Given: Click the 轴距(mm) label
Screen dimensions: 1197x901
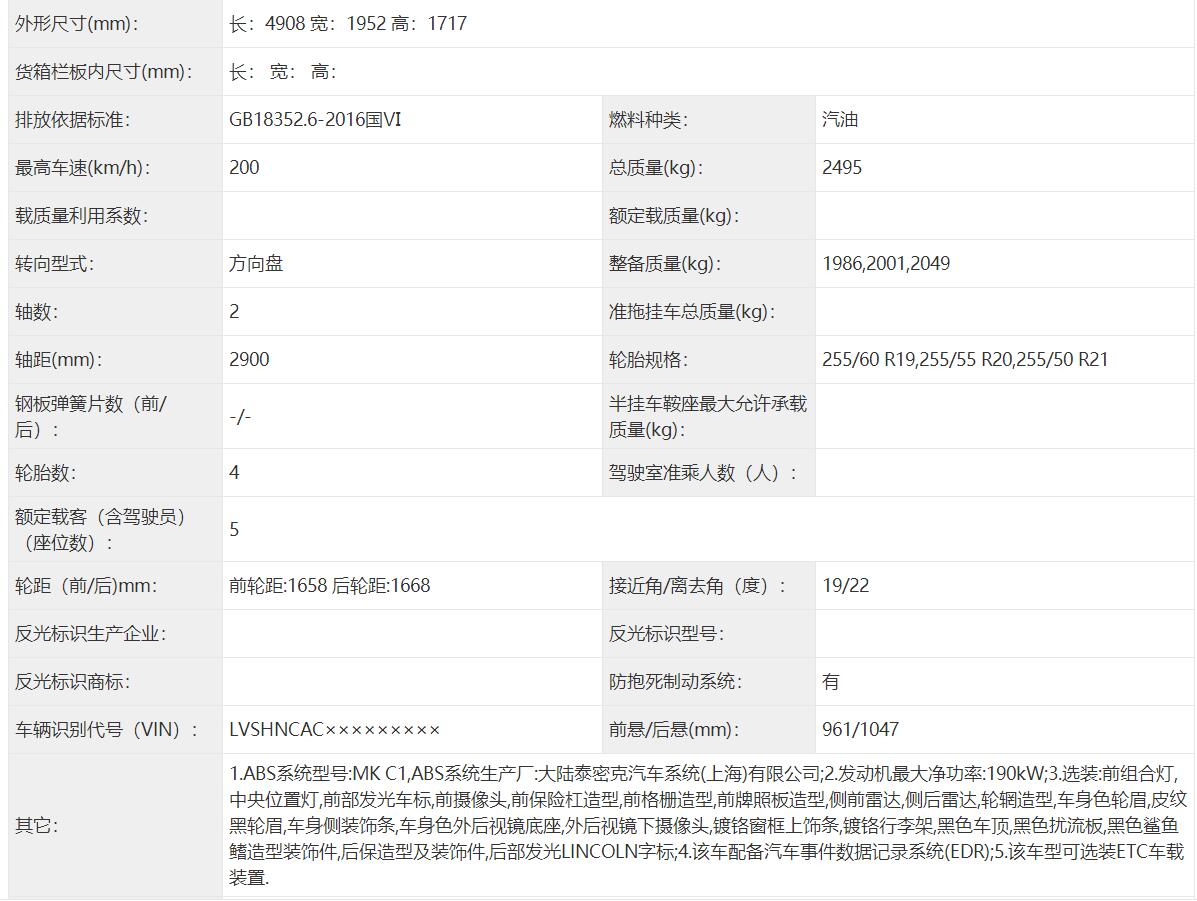Looking at the screenshot, I should tap(58, 360).
